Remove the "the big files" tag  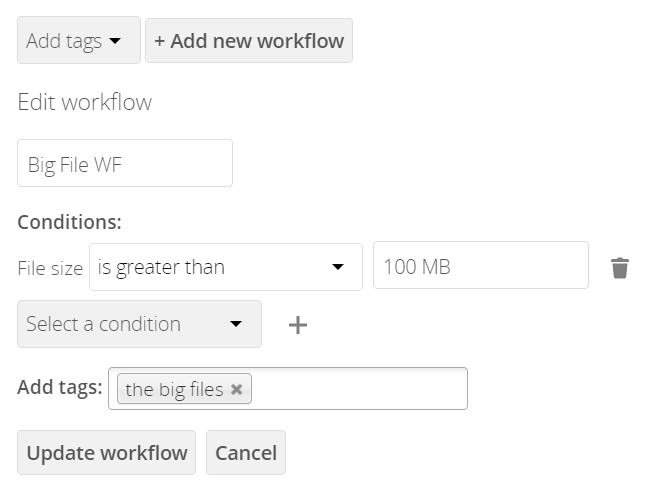[x=236, y=389]
